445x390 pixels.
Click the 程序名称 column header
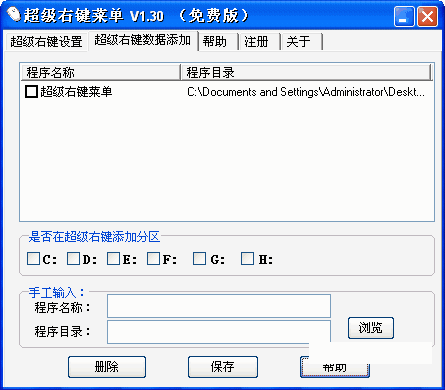point(101,72)
